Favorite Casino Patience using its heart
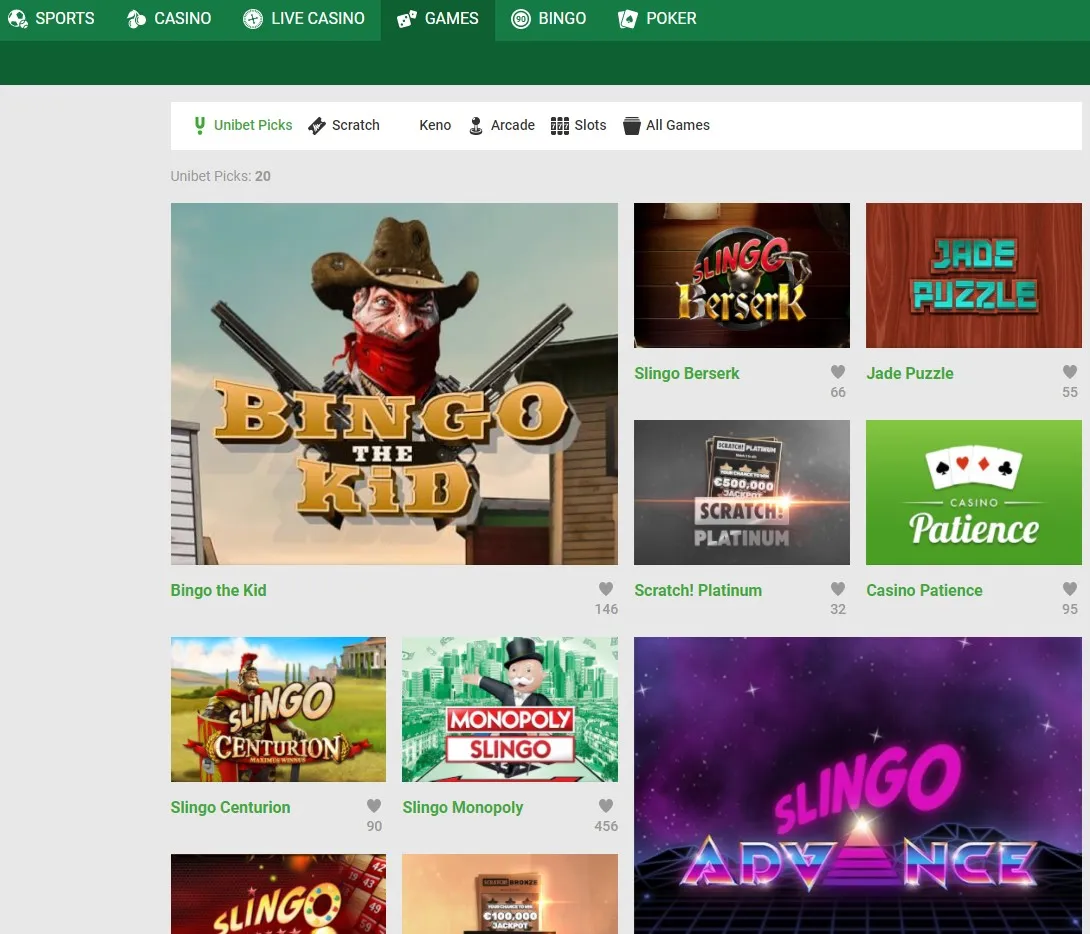 pyautogui.click(x=1069, y=589)
